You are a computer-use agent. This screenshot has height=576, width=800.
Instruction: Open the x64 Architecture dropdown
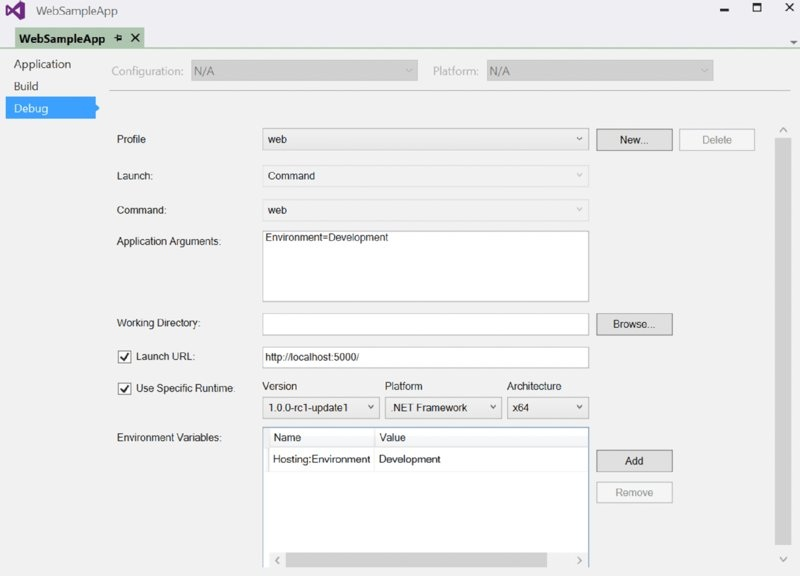pyautogui.click(x=547, y=408)
